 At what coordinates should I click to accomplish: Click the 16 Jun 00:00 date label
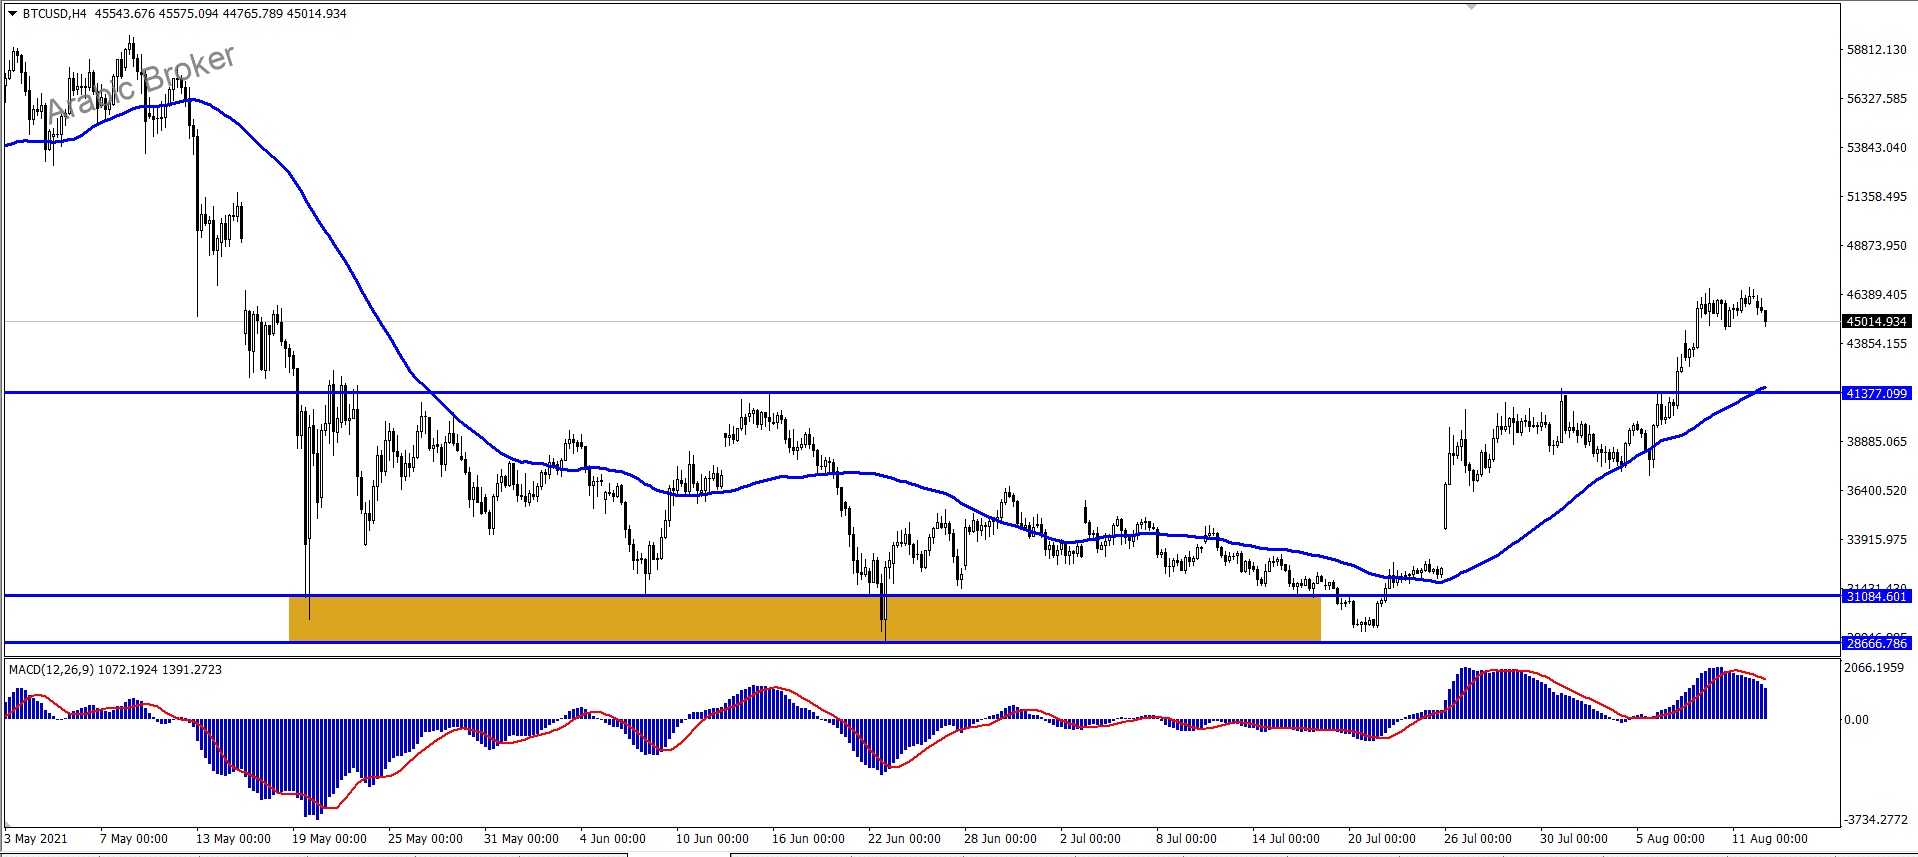[x=808, y=839]
